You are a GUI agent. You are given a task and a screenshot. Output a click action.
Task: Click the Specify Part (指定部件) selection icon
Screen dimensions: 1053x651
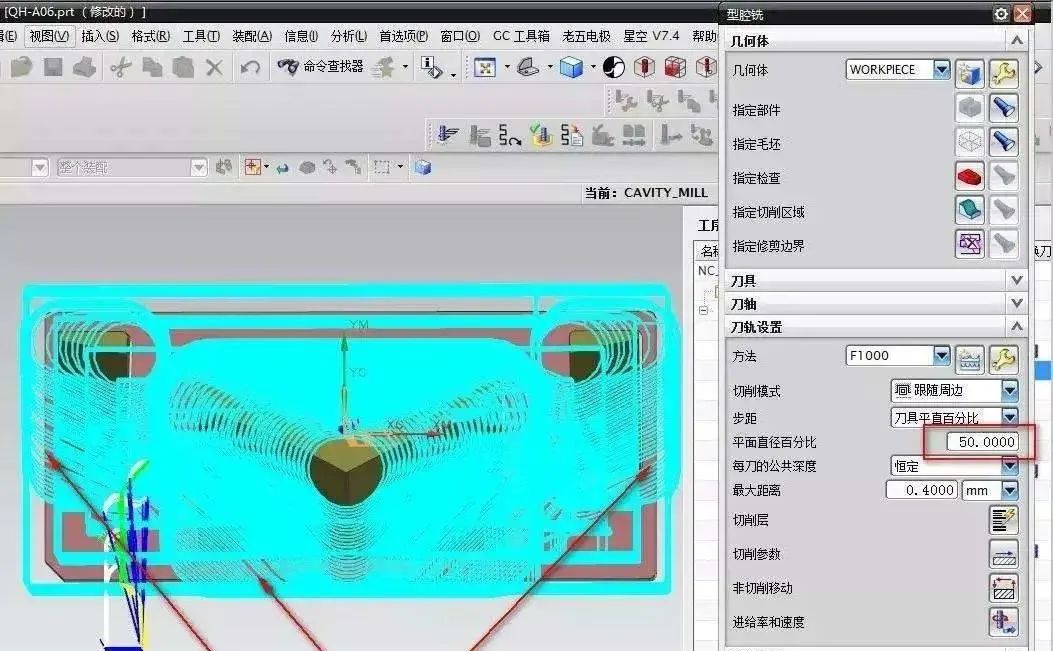coord(969,109)
